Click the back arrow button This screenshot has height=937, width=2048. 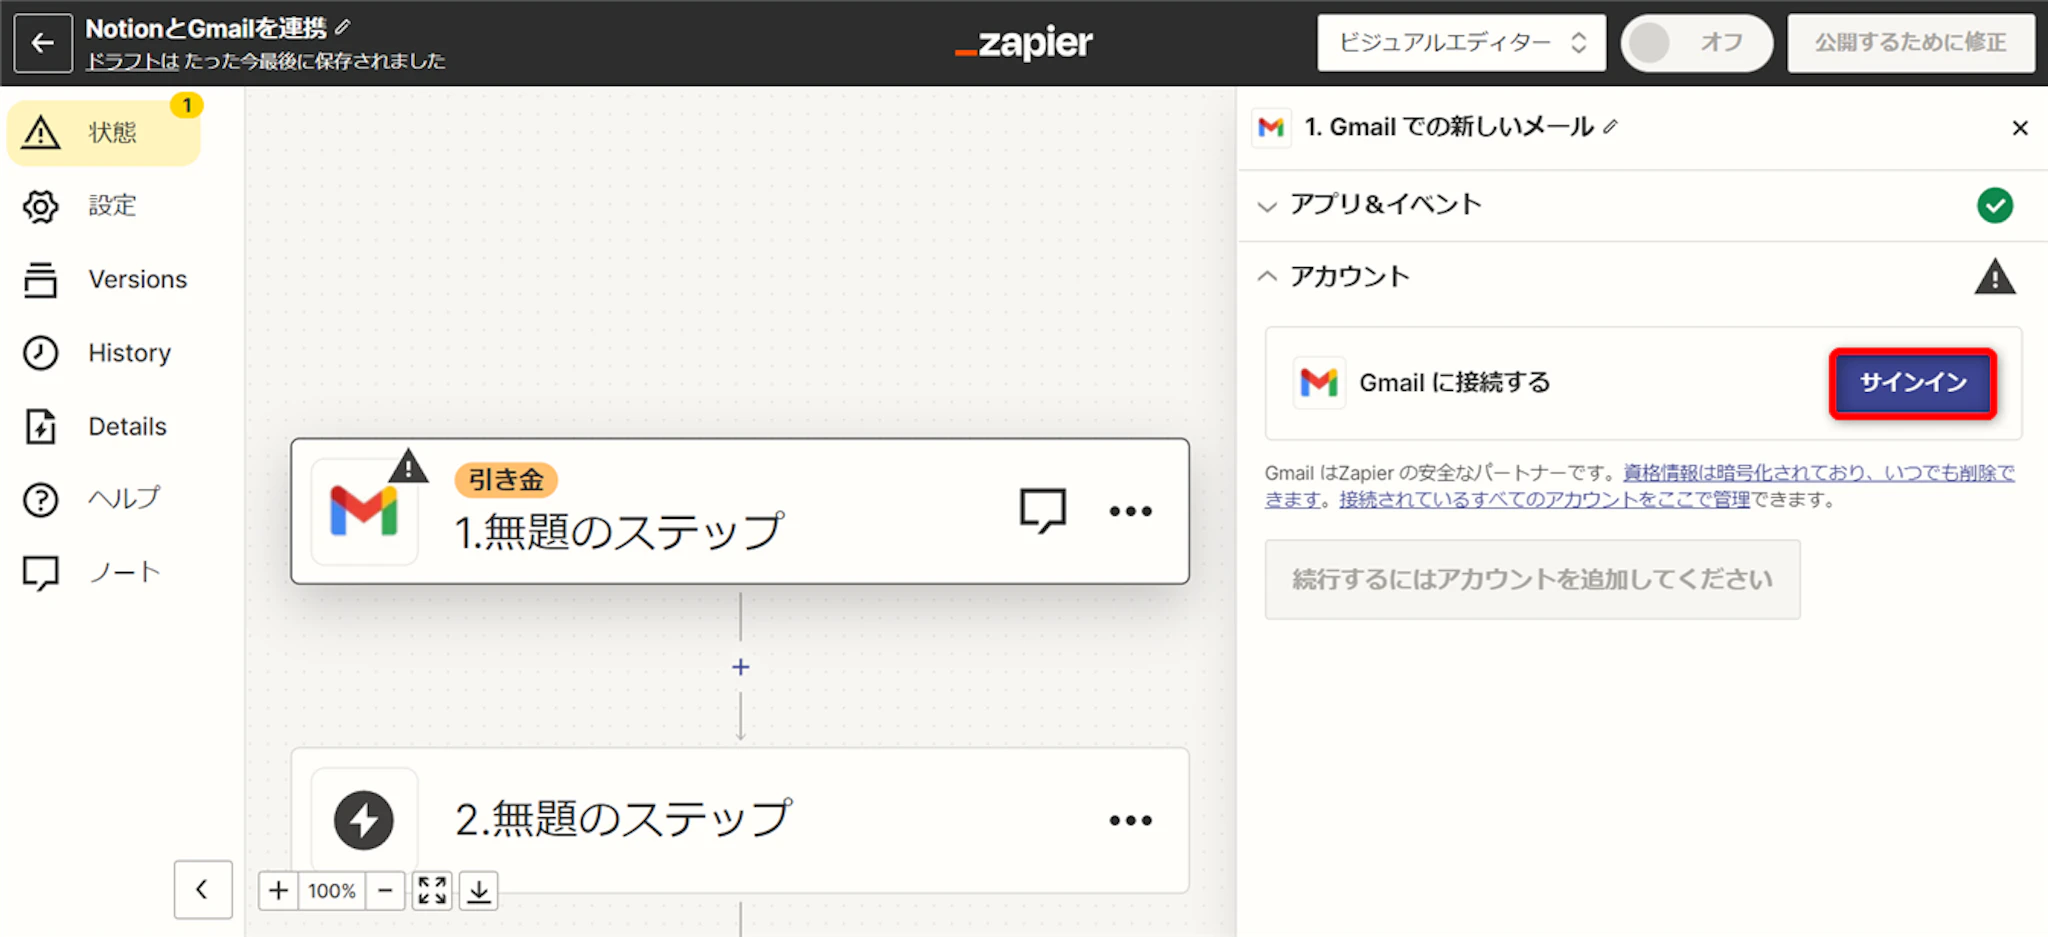coord(43,43)
